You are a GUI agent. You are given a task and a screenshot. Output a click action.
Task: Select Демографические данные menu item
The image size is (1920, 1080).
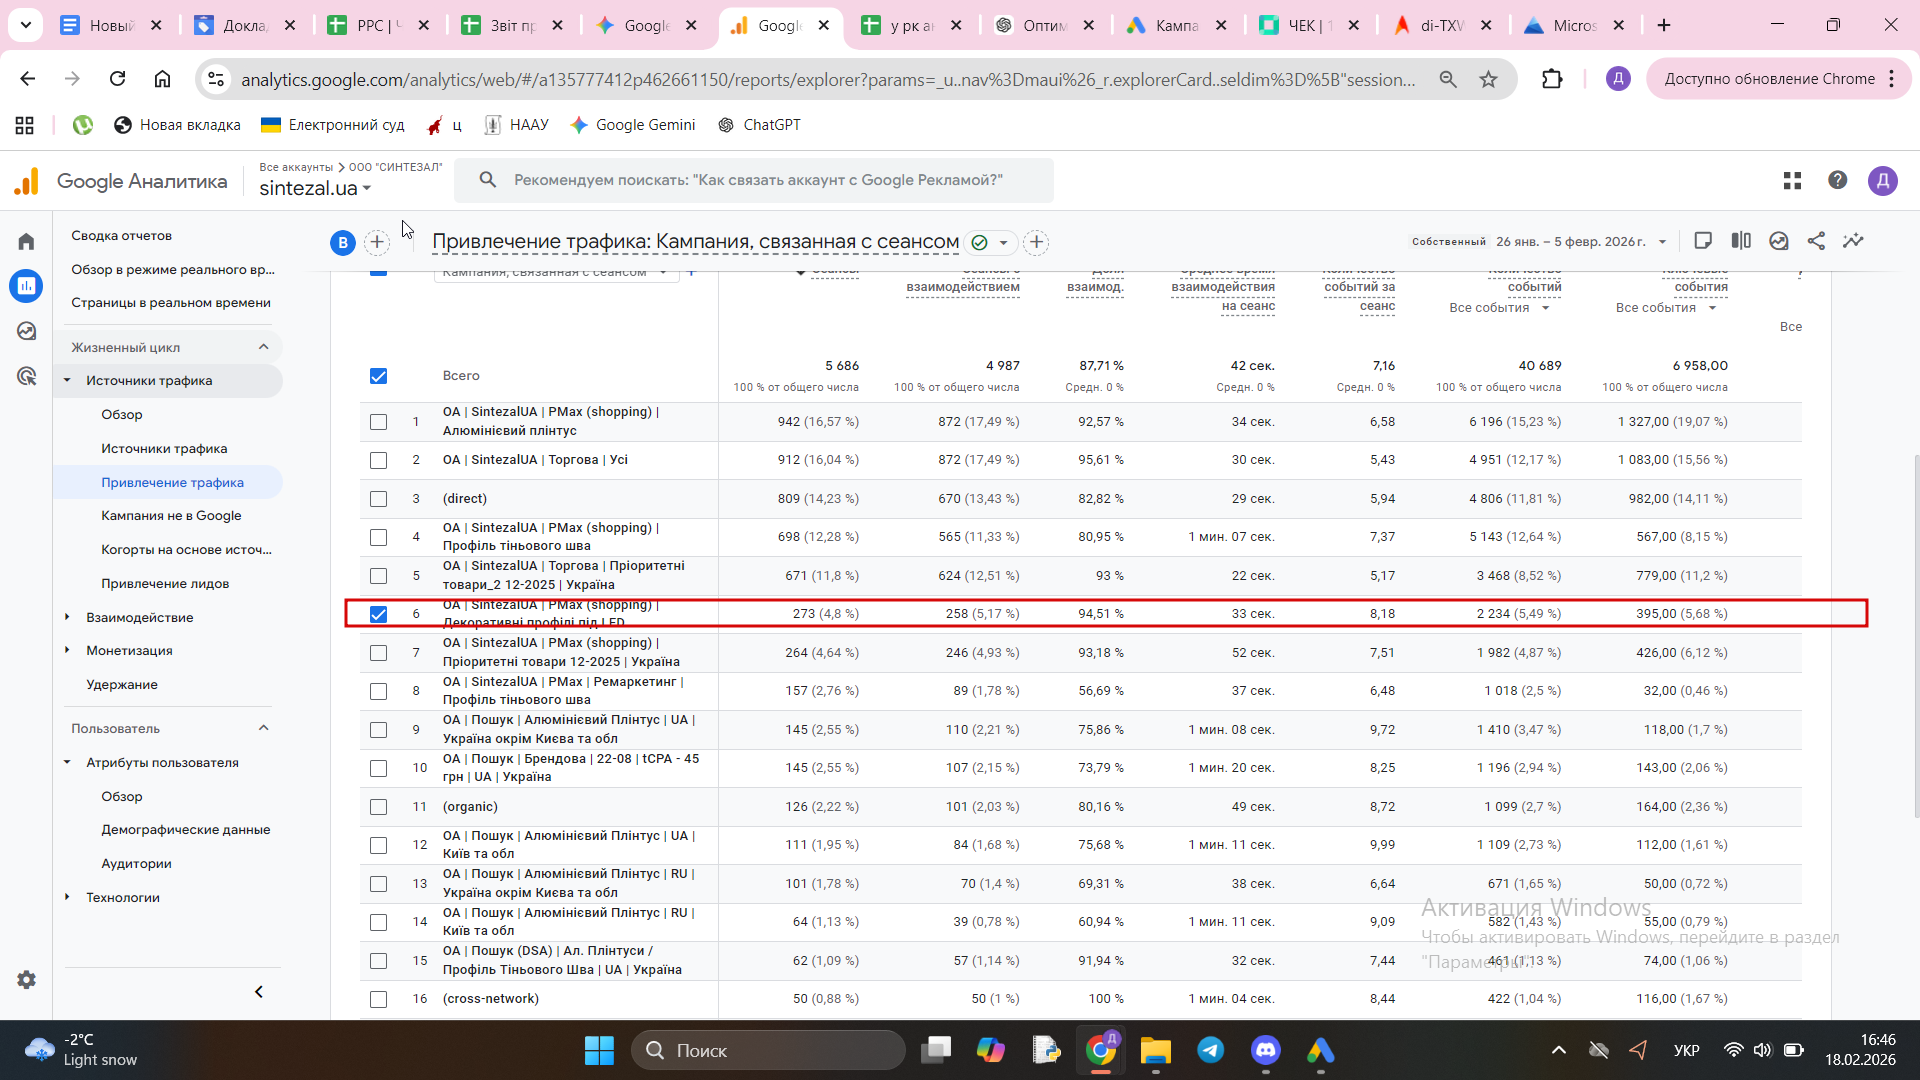point(185,830)
